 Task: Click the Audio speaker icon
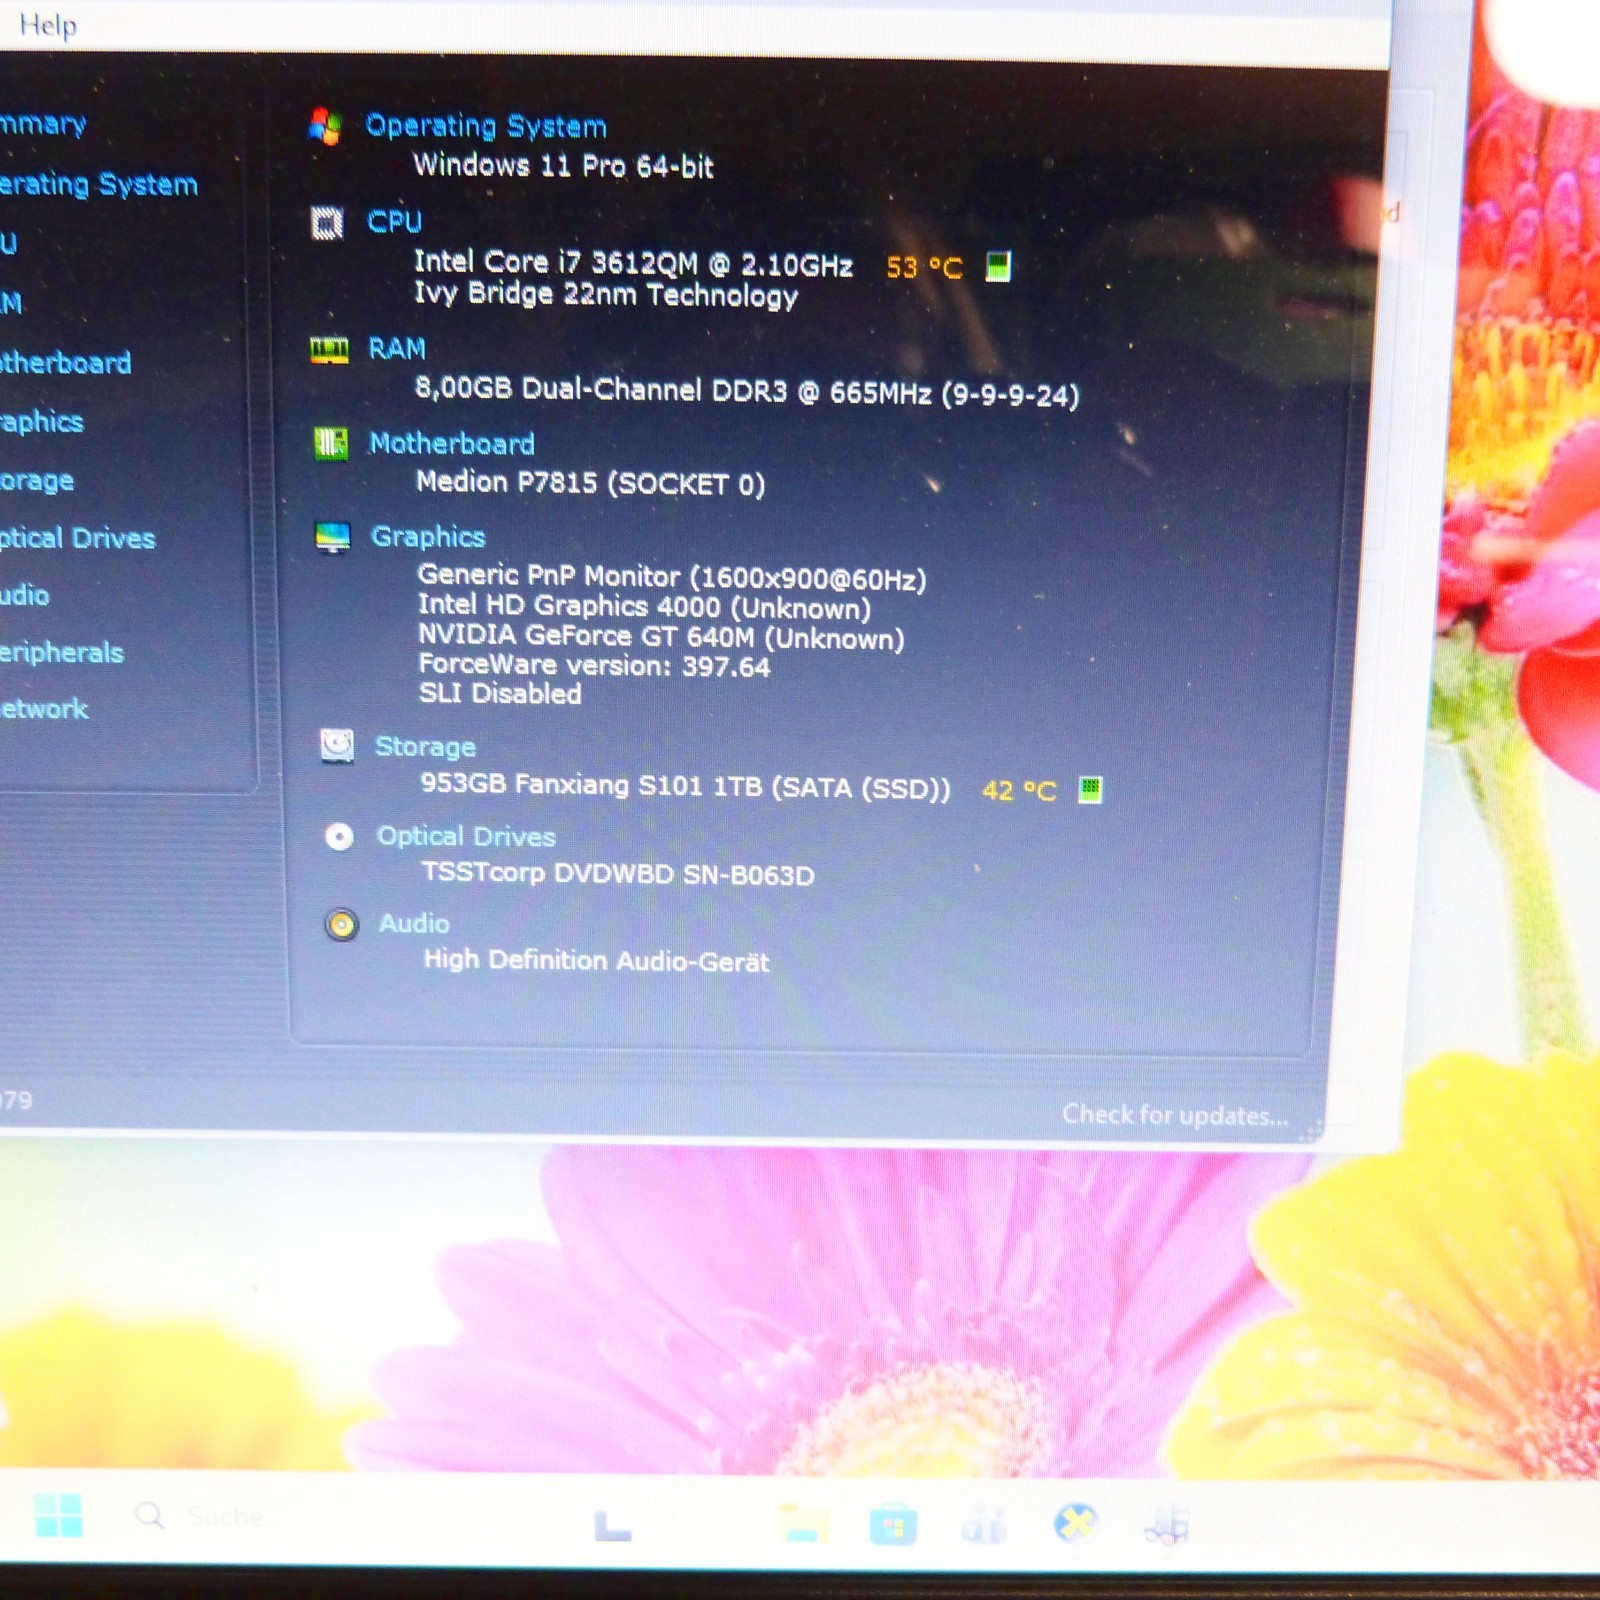click(x=341, y=925)
